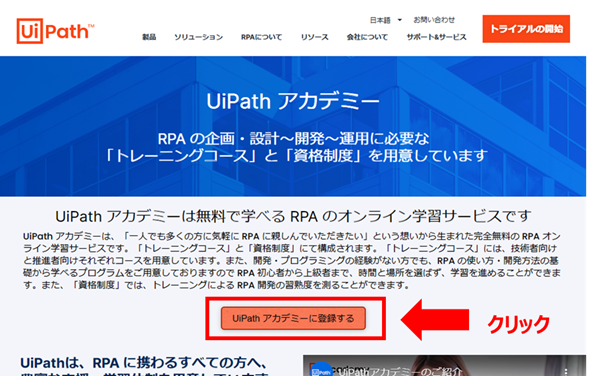Open the 会社について menu
Image resolution: width=590 pixels, height=376 pixels.
[367, 37]
